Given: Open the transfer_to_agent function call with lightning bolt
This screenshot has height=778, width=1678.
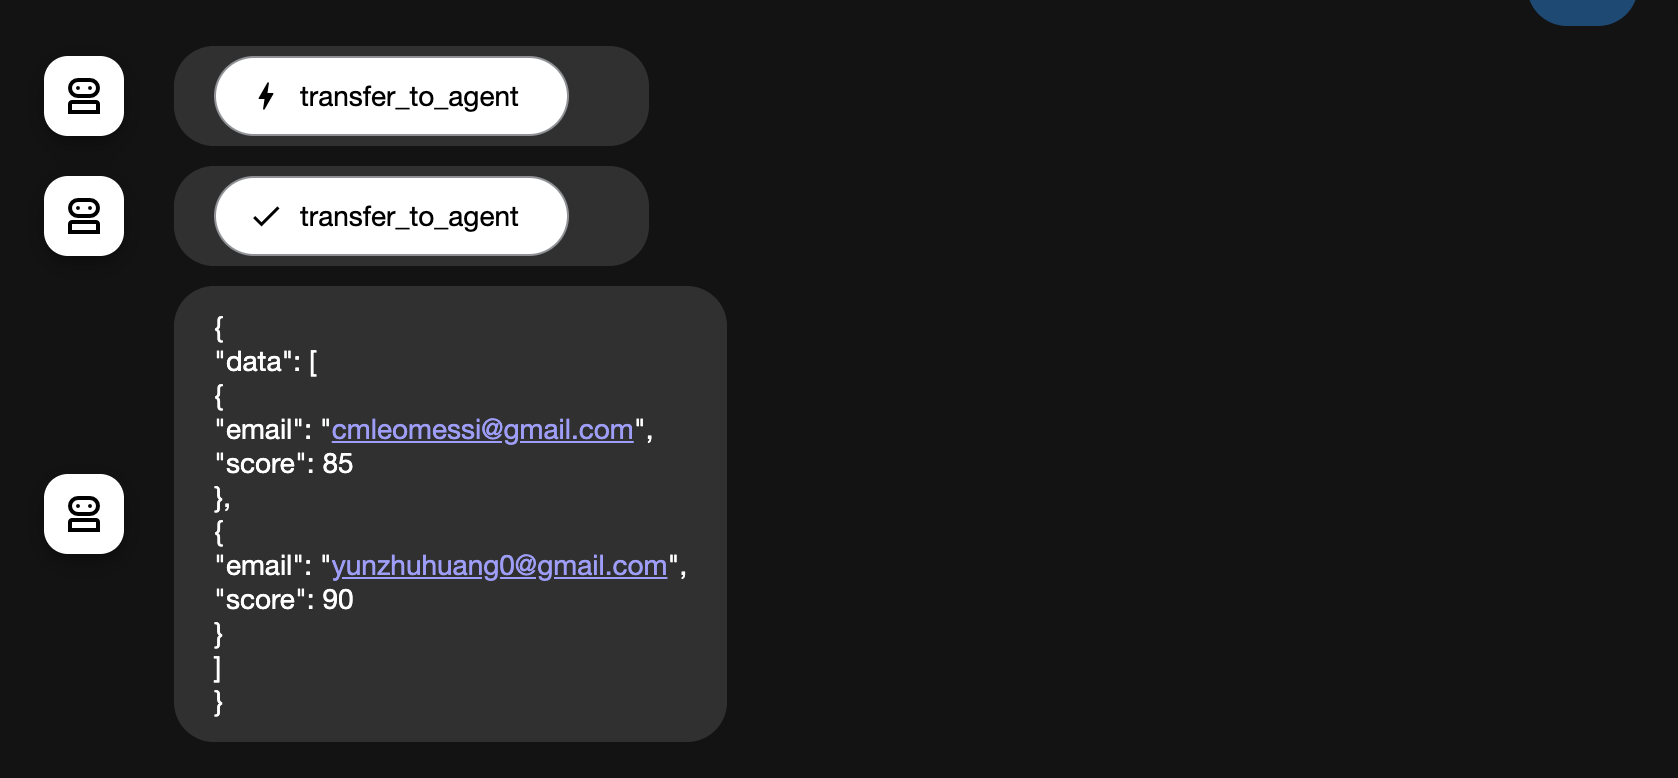Looking at the screenshot, I should (x=391, y=96).
